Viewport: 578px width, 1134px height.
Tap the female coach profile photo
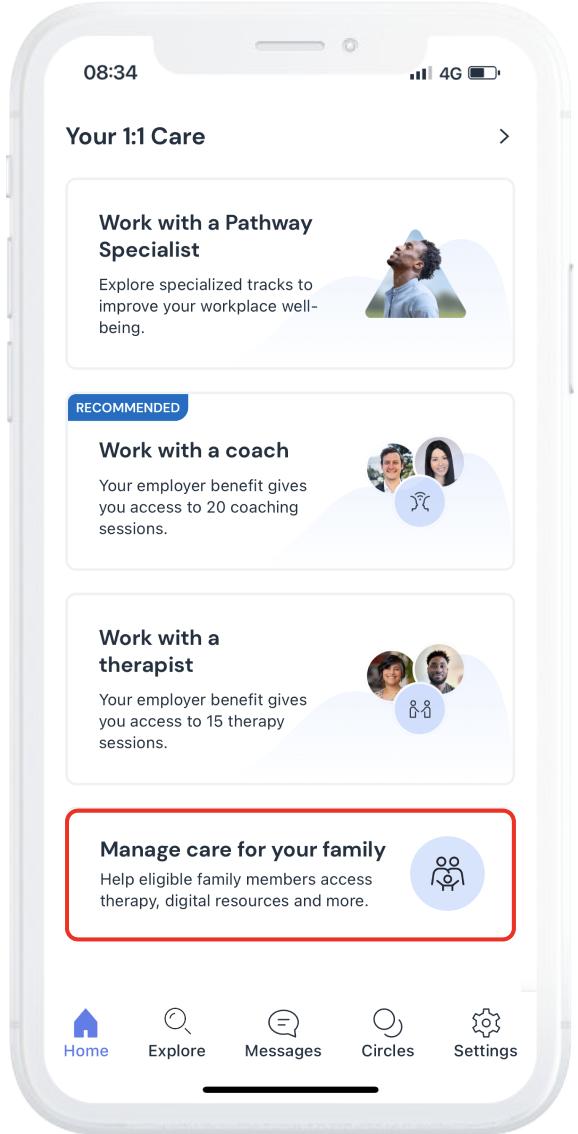pos(439,461)
